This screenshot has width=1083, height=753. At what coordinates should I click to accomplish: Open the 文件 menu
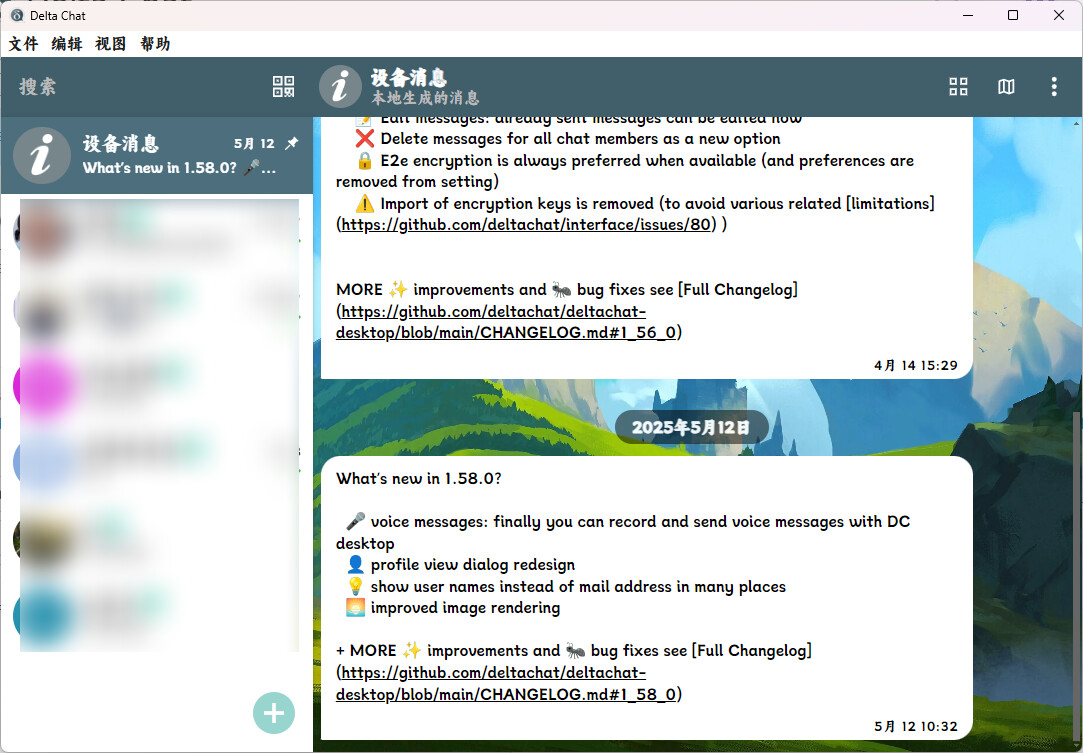(23, 44)
